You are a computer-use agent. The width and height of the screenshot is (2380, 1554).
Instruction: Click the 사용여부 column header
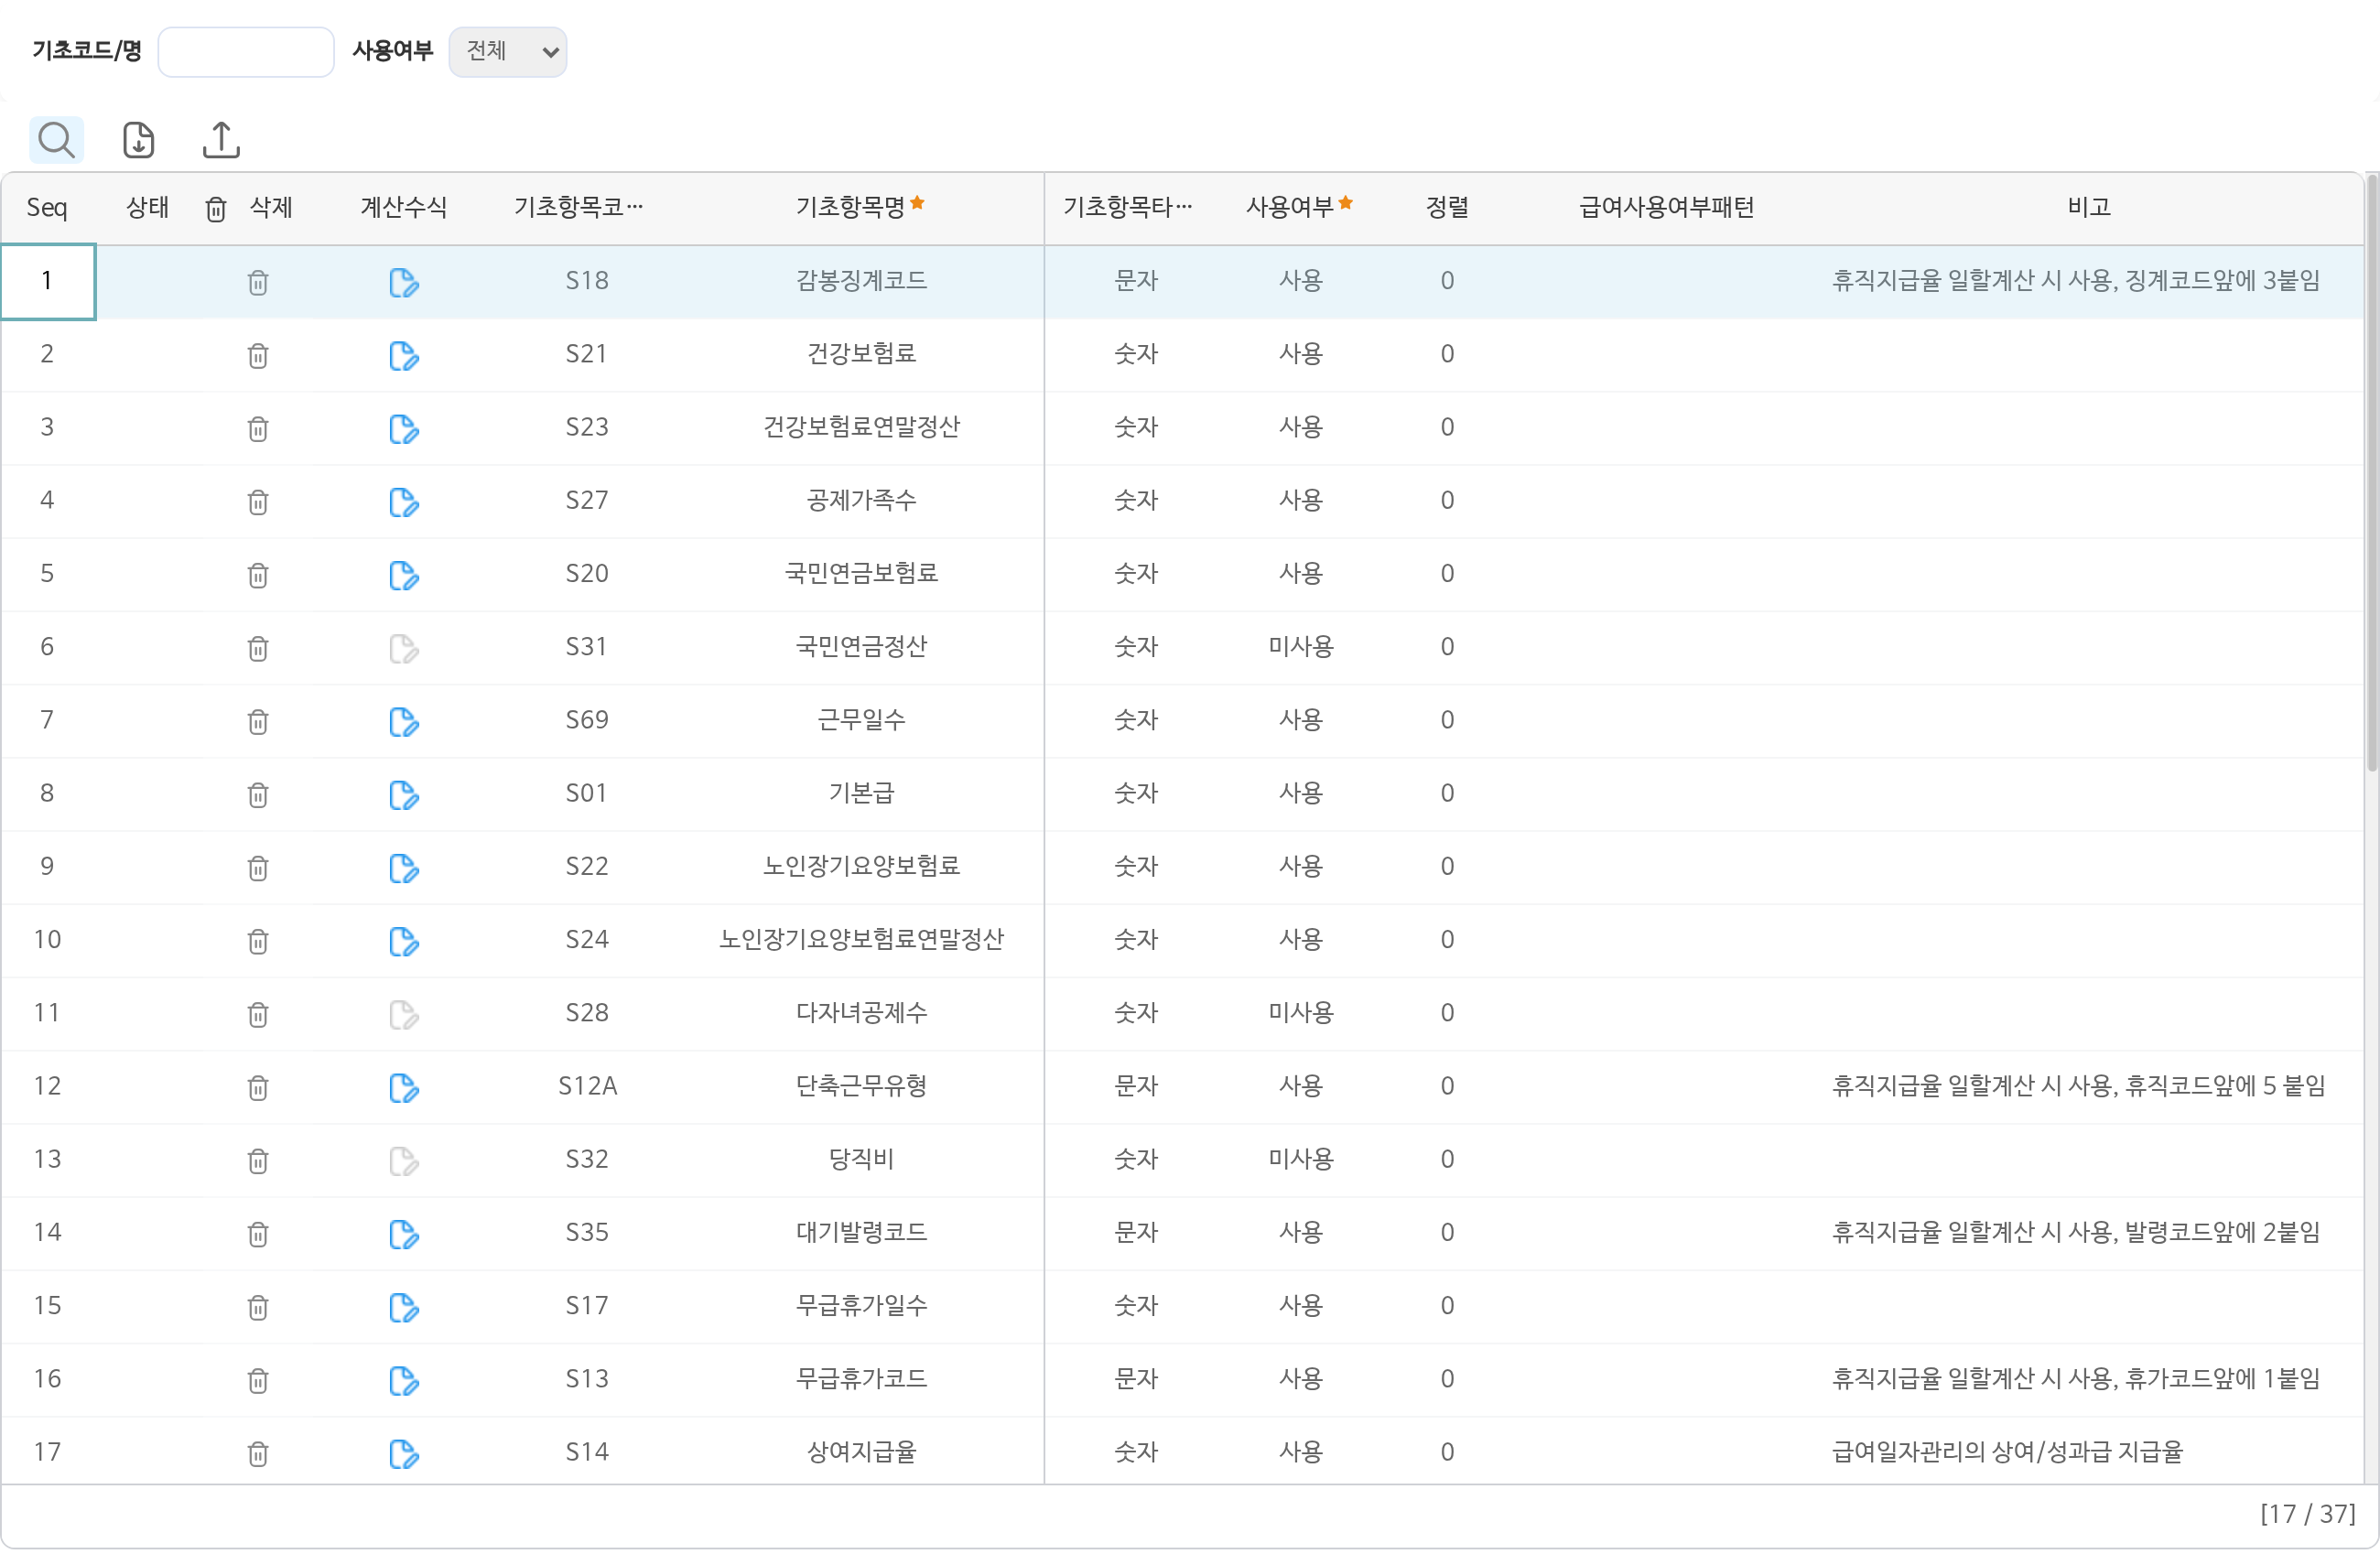[x=1299, y=207]
